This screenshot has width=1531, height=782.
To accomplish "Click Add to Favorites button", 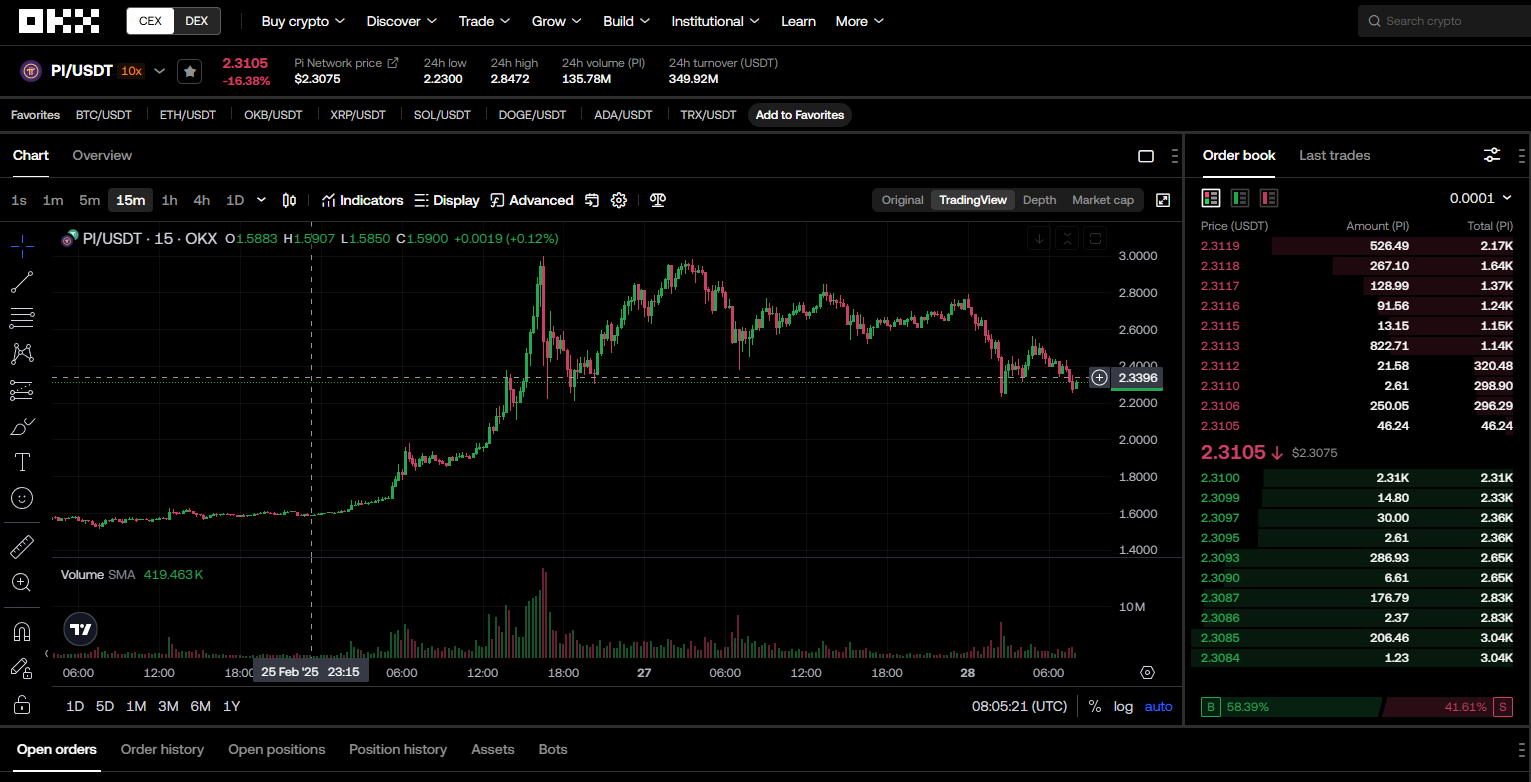I will [x=800, y=115].
